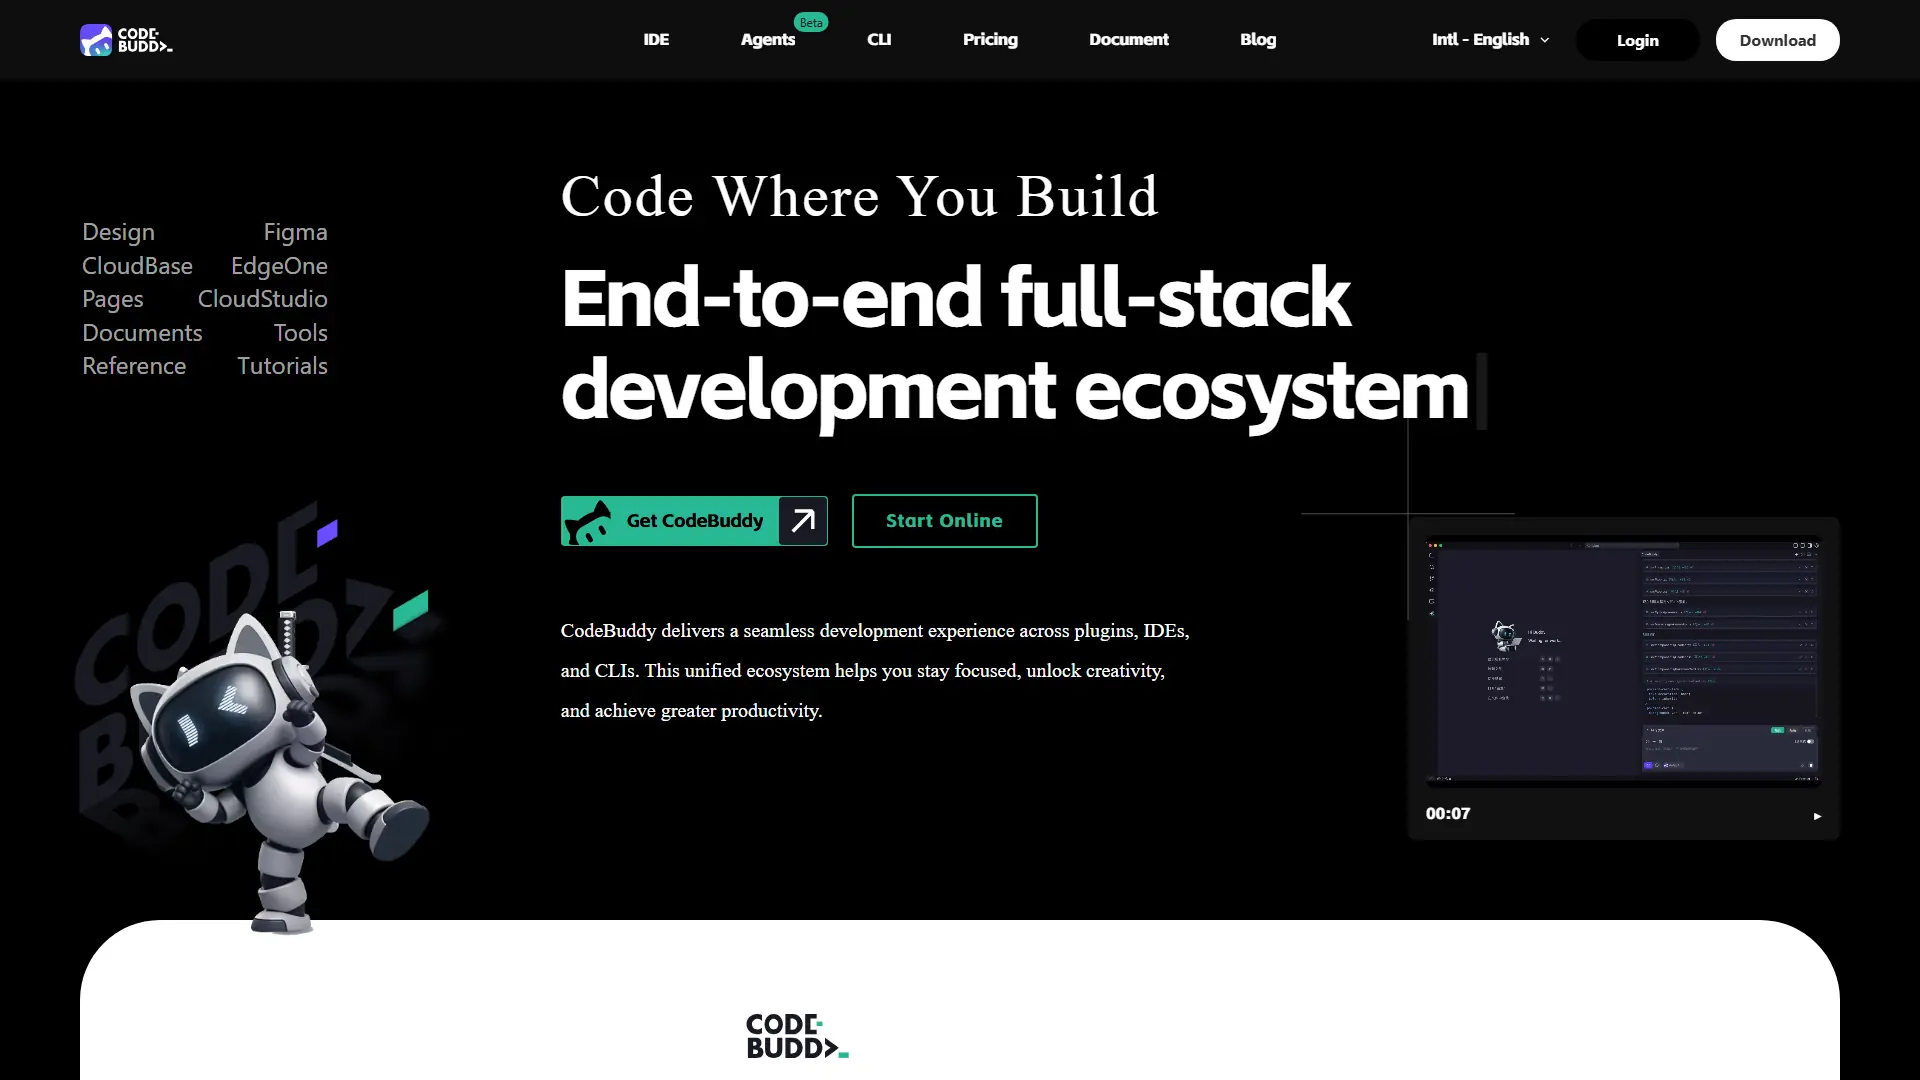Image resolution: width=1920 pixels, height=1080 pixels.
Task: Open the CLI menu item
Action: tap(879, 40)
